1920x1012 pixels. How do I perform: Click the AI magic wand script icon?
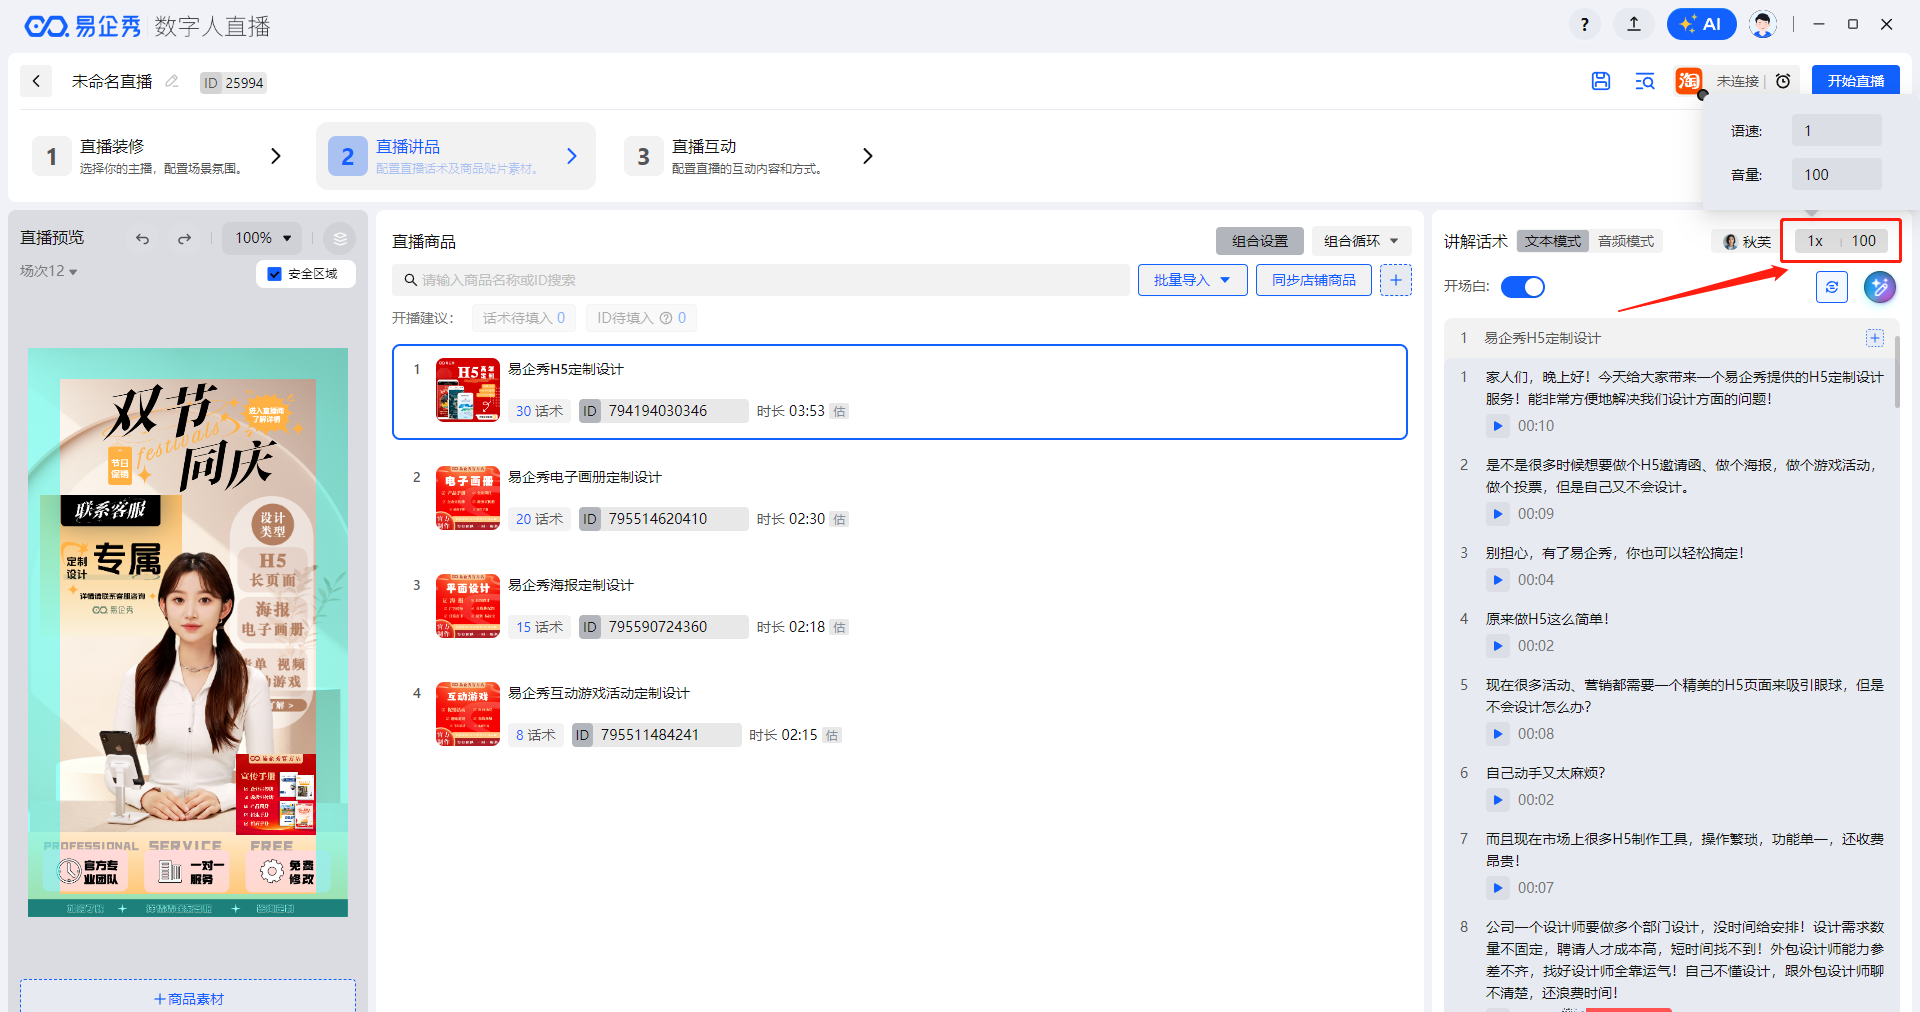pos(1880,287)
